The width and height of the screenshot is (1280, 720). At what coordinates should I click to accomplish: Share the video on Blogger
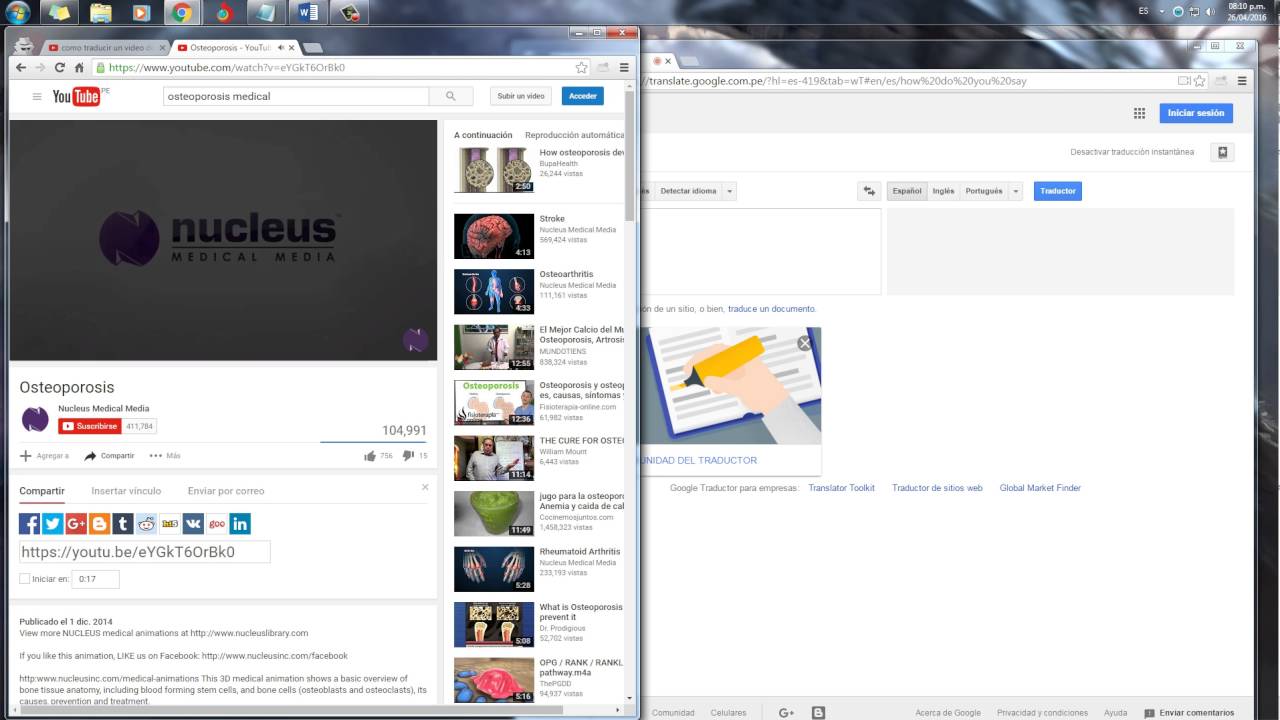100,523
